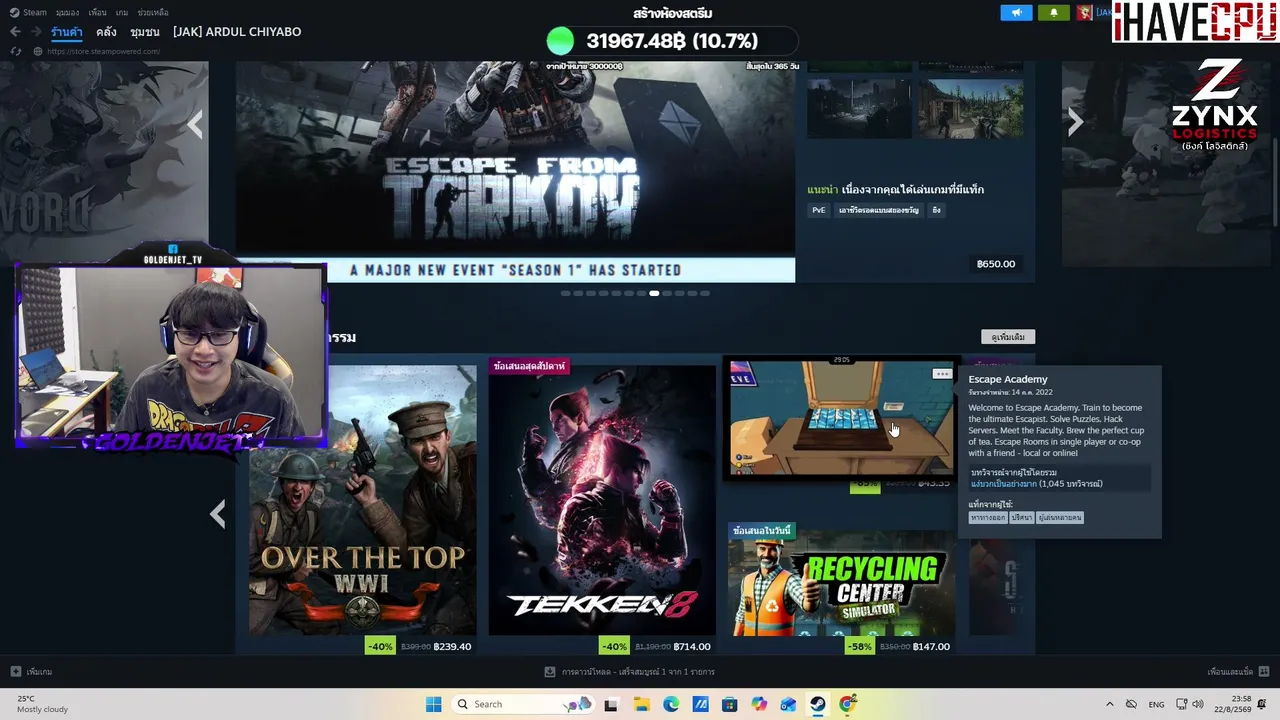Open the เกม menu
Screen dimensions: 1280x720
tap(122, 13)
